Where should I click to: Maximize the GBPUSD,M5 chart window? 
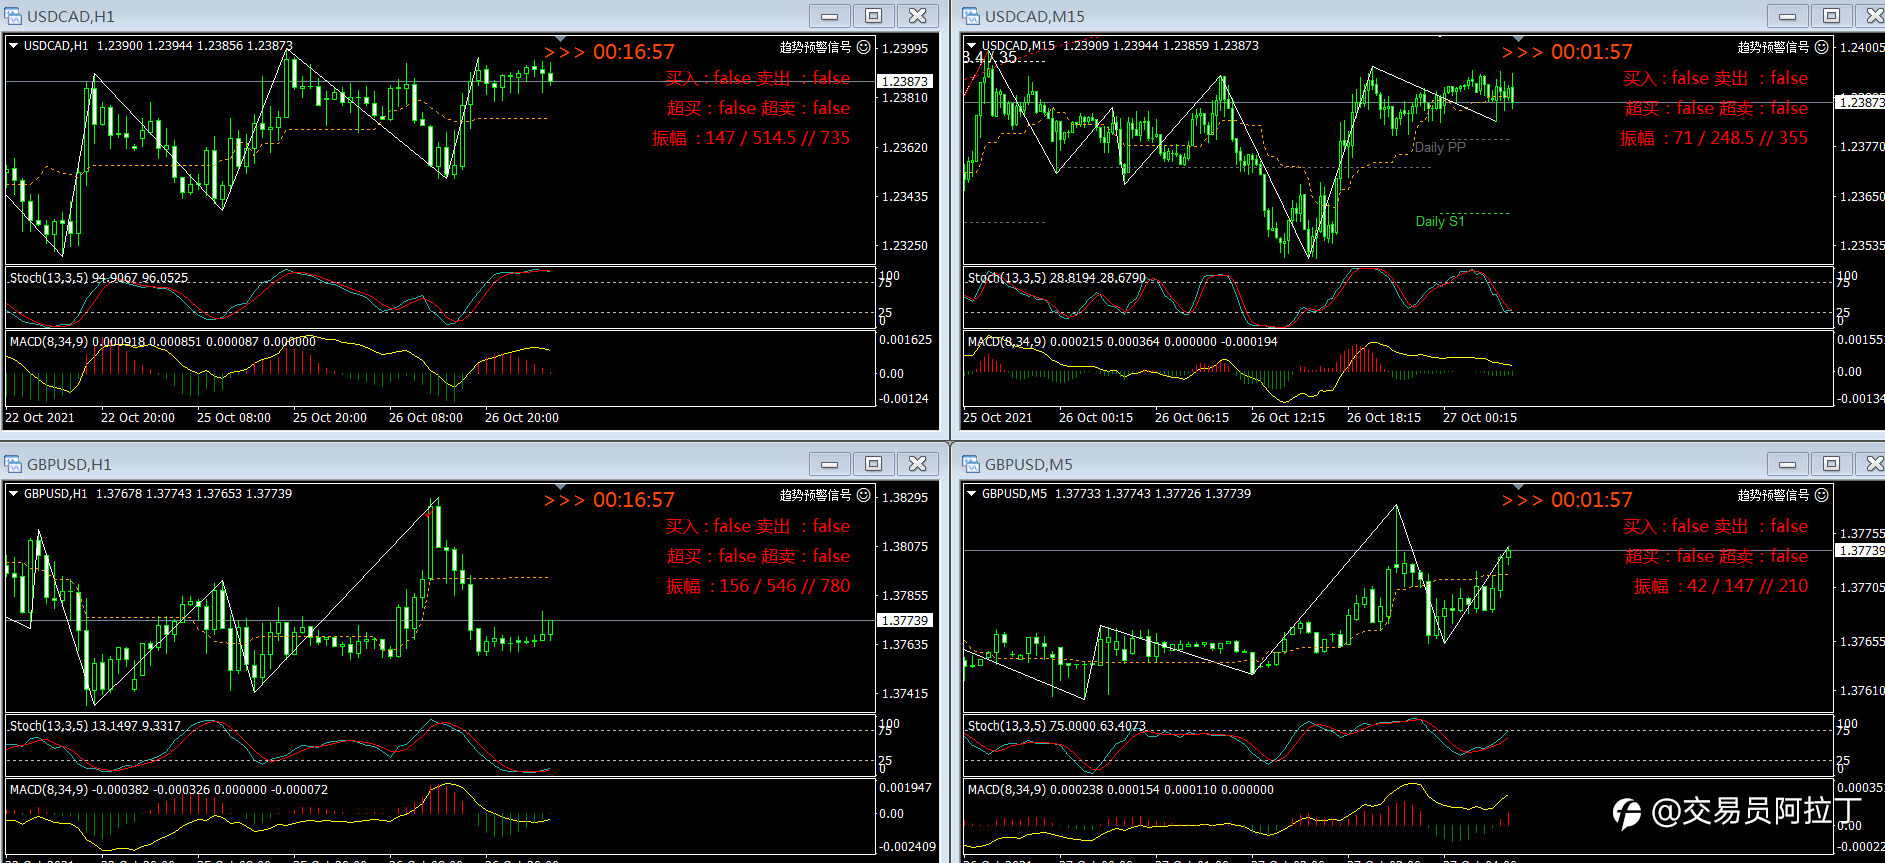(x=1832, y=464)
